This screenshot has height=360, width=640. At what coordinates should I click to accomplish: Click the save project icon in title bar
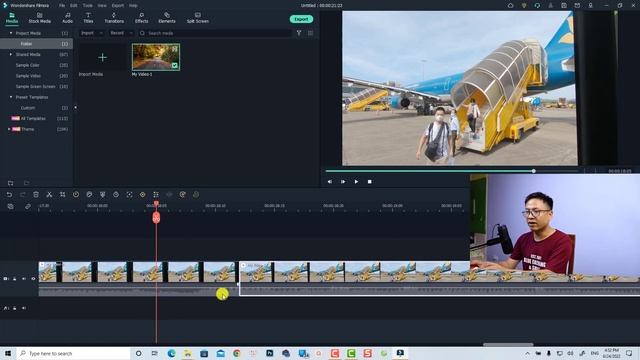[564, 5]
